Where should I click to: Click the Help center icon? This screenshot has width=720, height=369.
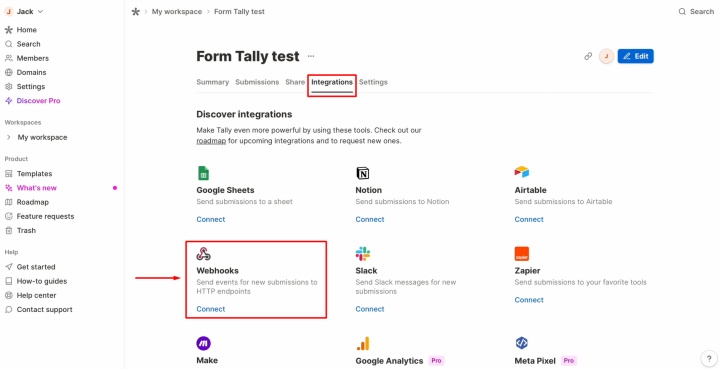pos(8,296)
